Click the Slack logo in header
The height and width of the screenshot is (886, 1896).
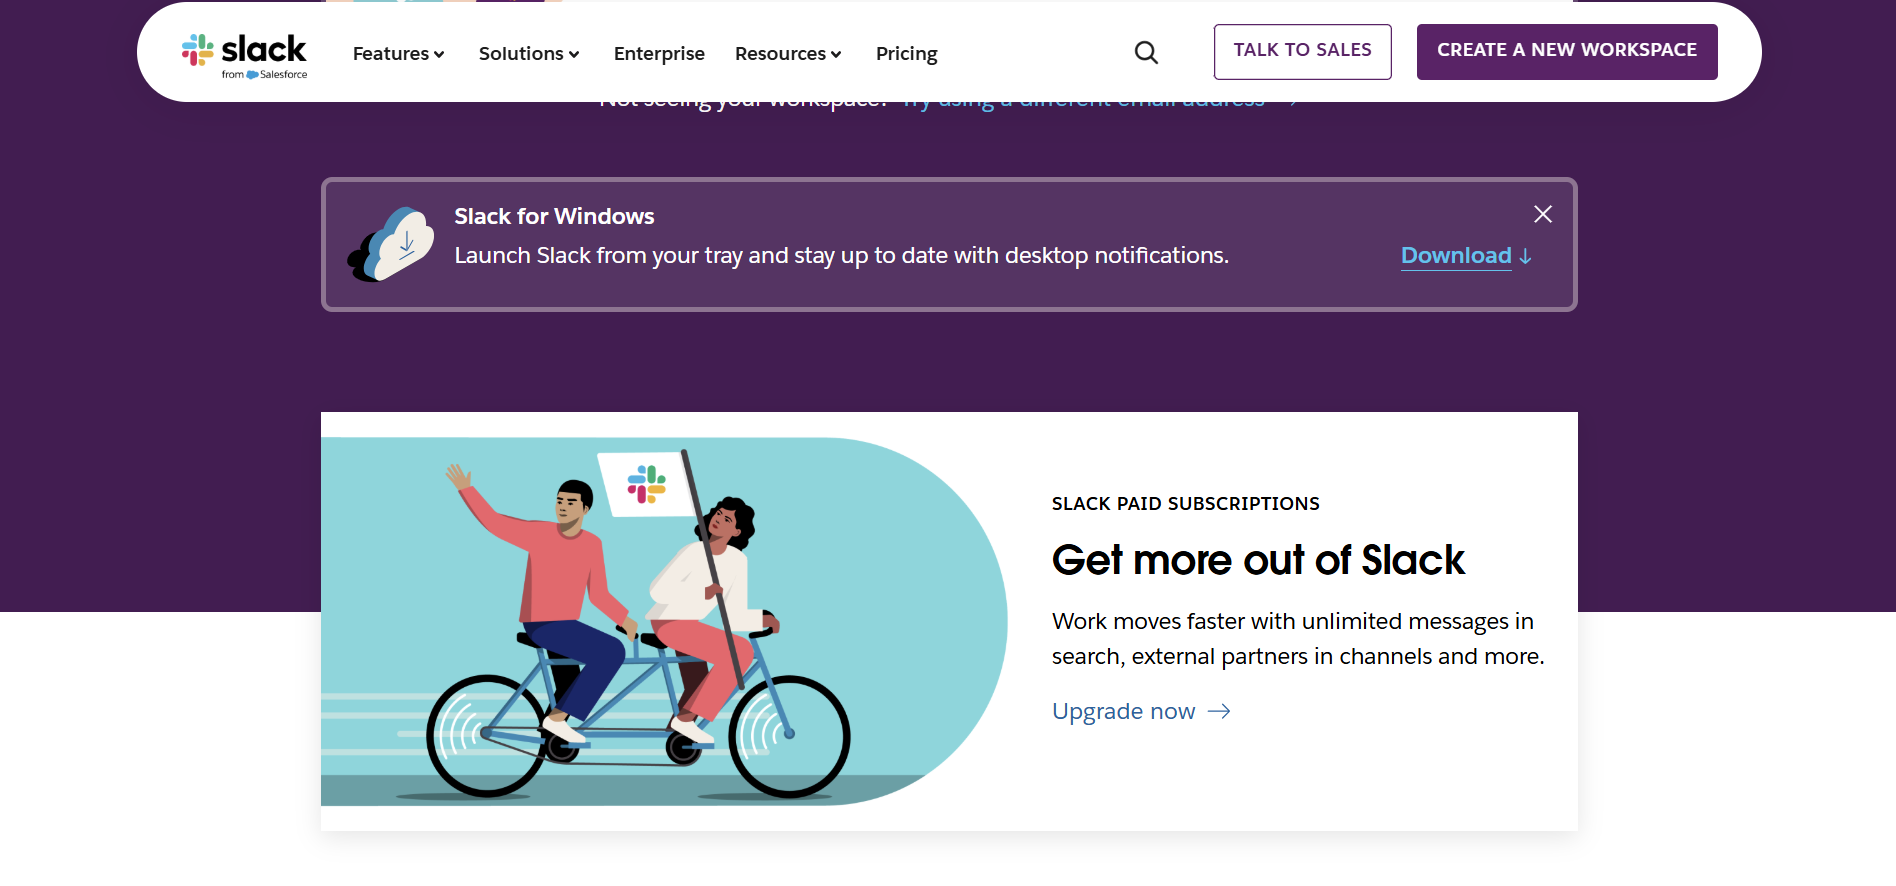point(244,56)
